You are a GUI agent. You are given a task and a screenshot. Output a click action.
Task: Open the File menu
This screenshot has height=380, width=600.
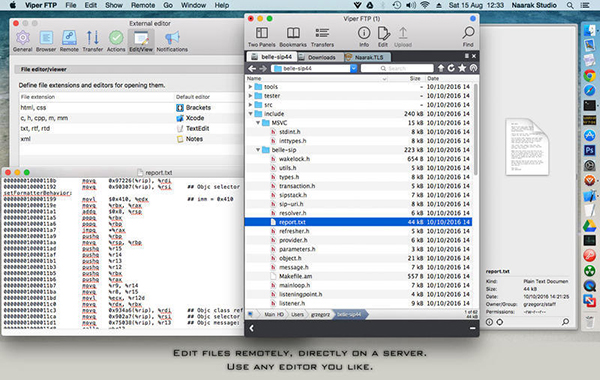pyautogui.click(x=71, y=5)
